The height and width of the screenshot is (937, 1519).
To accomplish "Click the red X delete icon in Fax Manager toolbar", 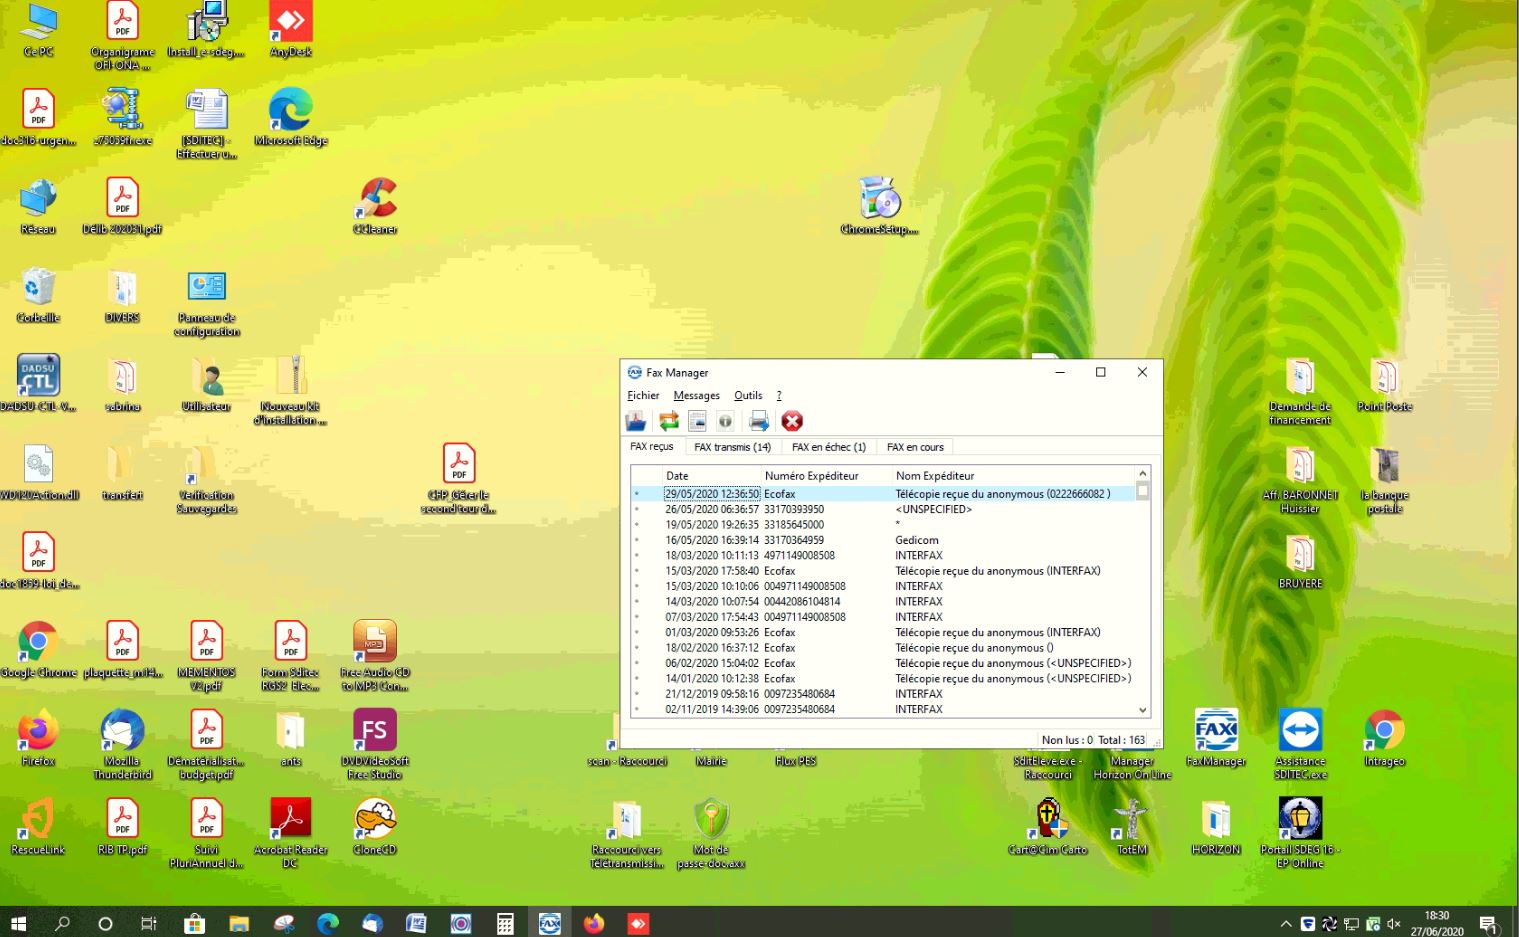I will point(792,421).
